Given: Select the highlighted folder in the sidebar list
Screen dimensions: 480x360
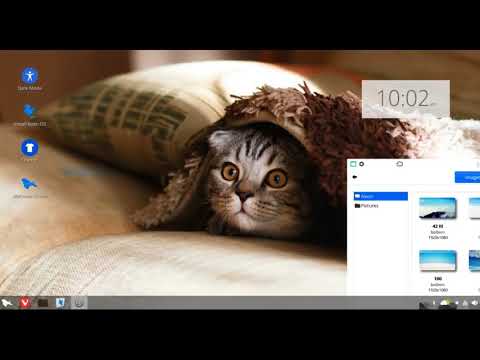Looking at the screenshot, I should click(381, 196).
